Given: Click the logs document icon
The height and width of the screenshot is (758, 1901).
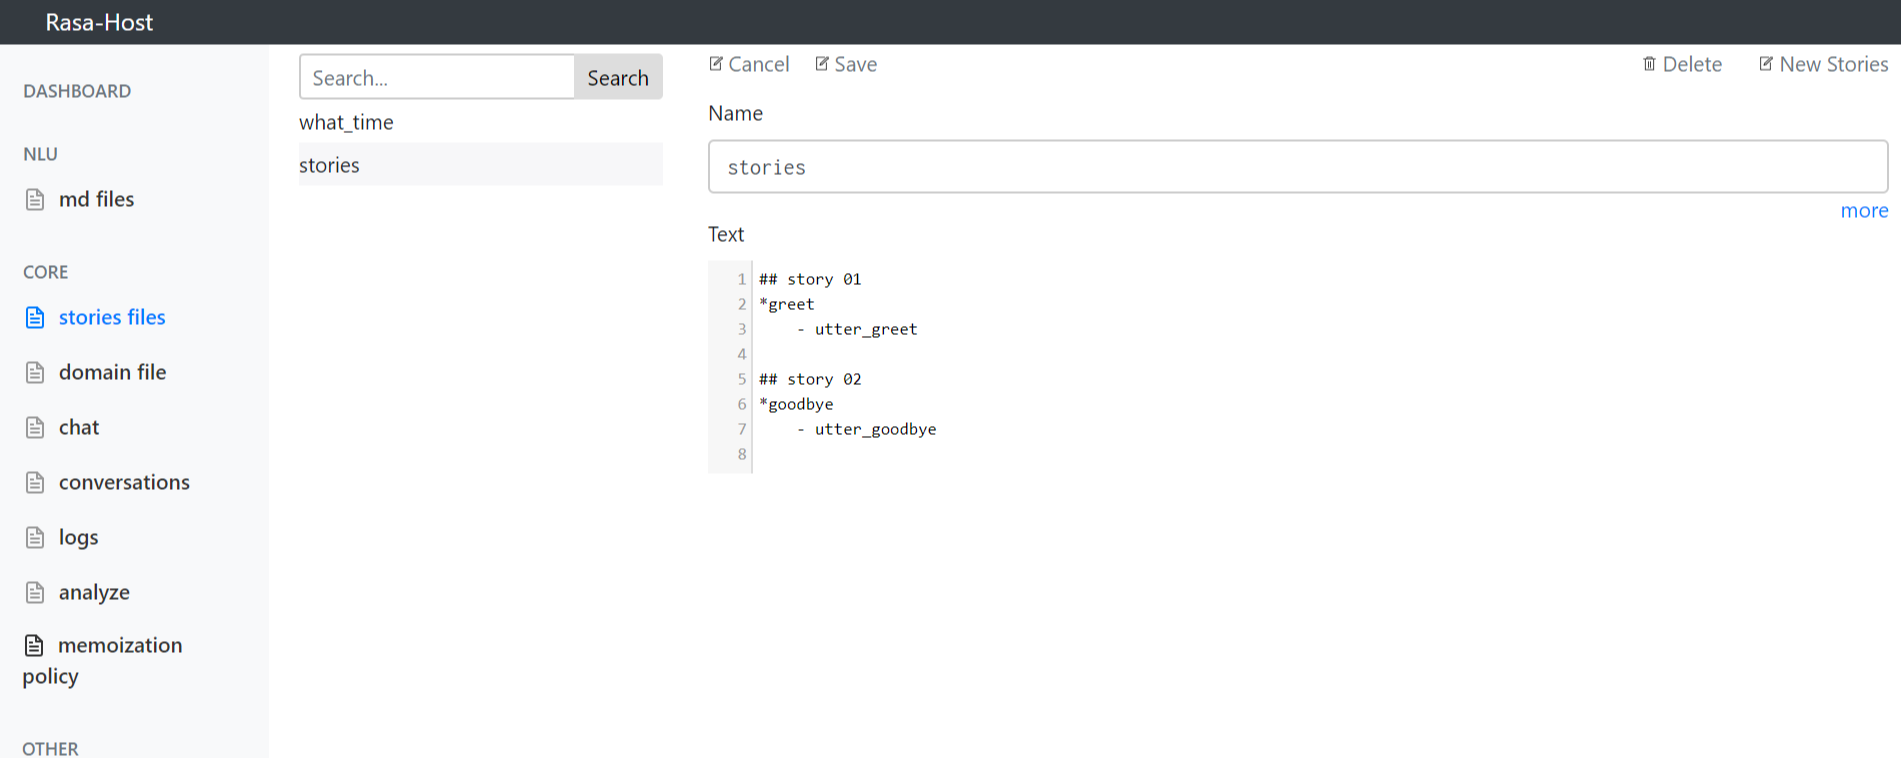Looking at the screenshot, I should pyautogui.click(x=35, y=538).
